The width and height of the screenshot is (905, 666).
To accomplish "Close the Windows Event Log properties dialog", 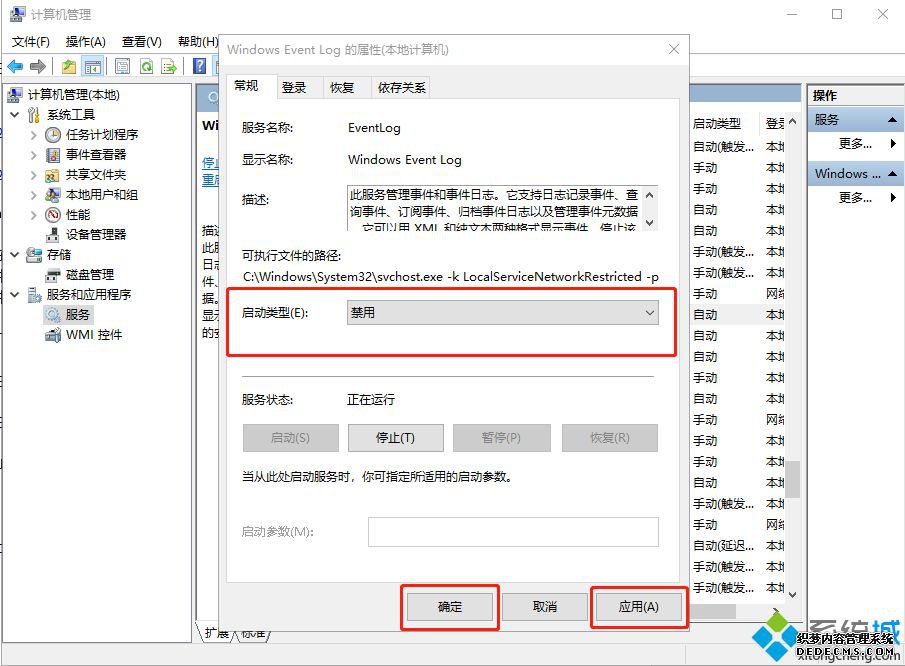I will pos(674,49).
